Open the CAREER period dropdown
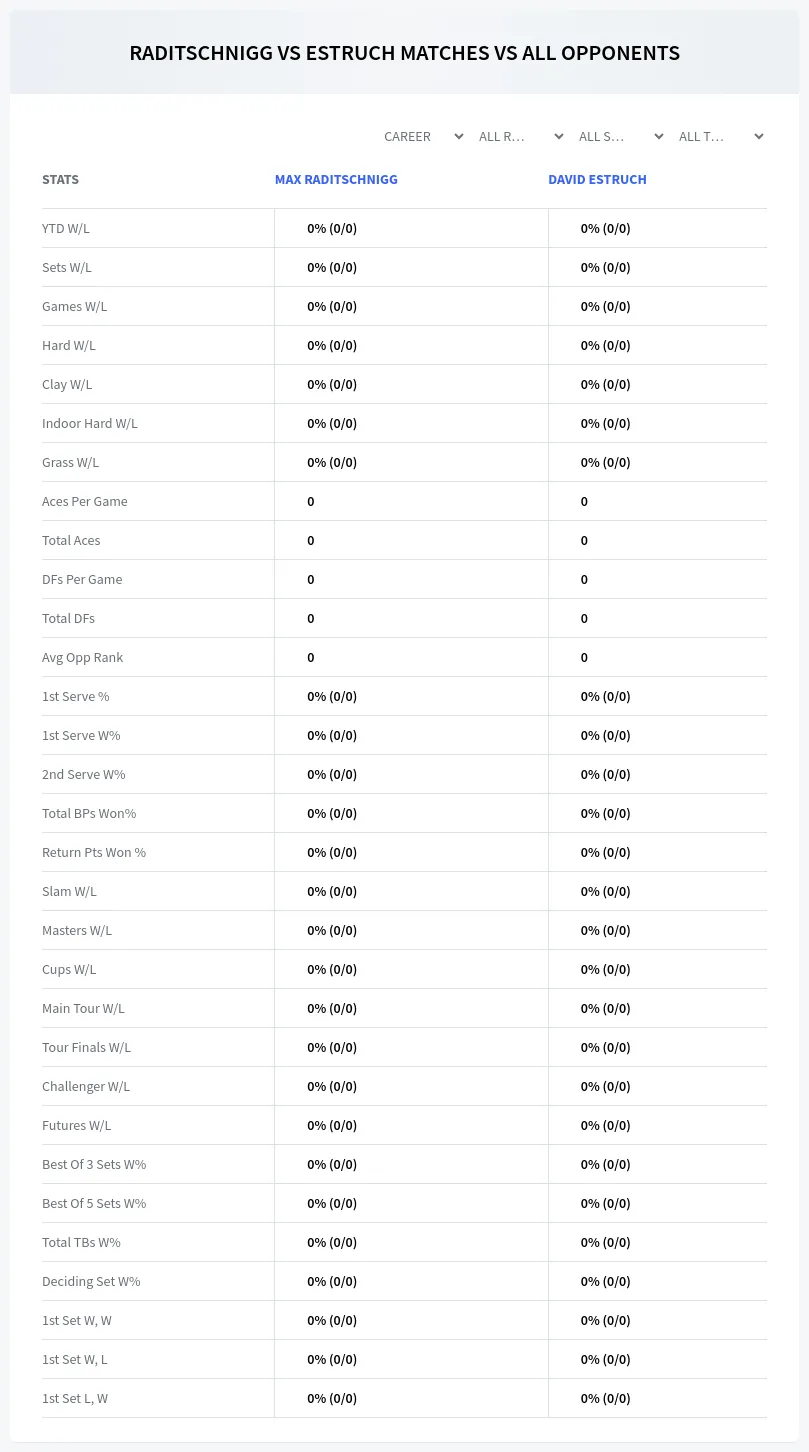 (x=422, y=136)
